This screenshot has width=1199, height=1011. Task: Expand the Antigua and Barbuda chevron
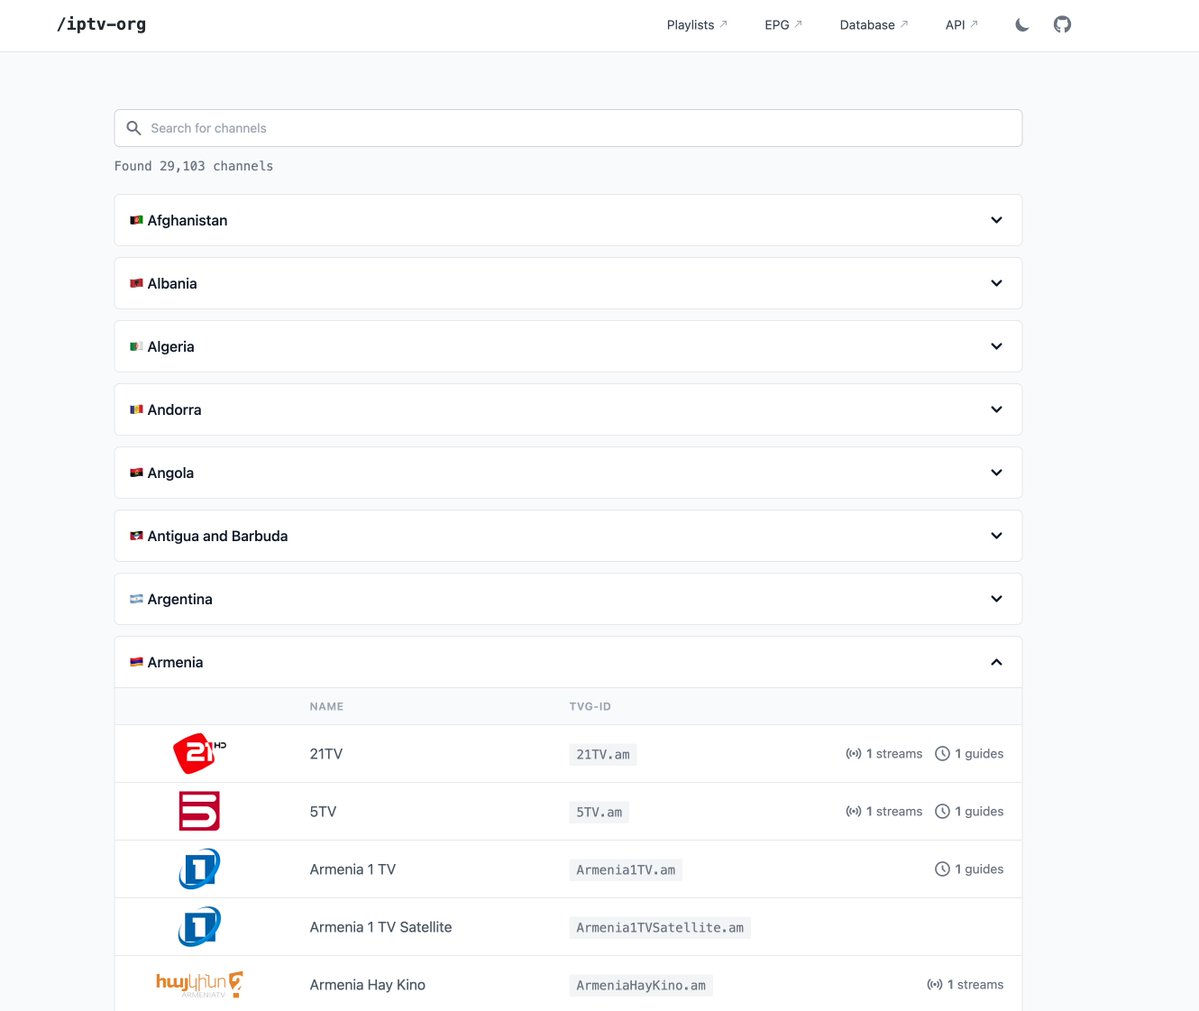pos(996,535)
